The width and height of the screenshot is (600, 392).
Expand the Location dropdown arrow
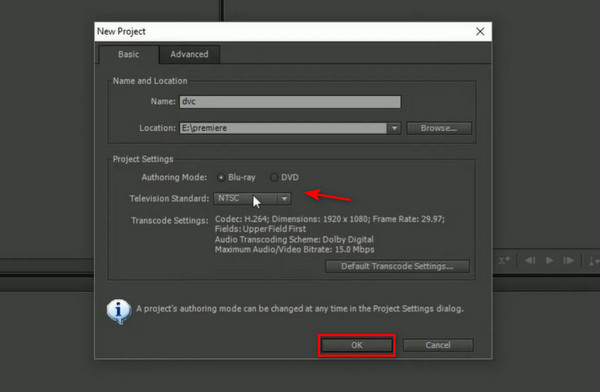(394, 128)
